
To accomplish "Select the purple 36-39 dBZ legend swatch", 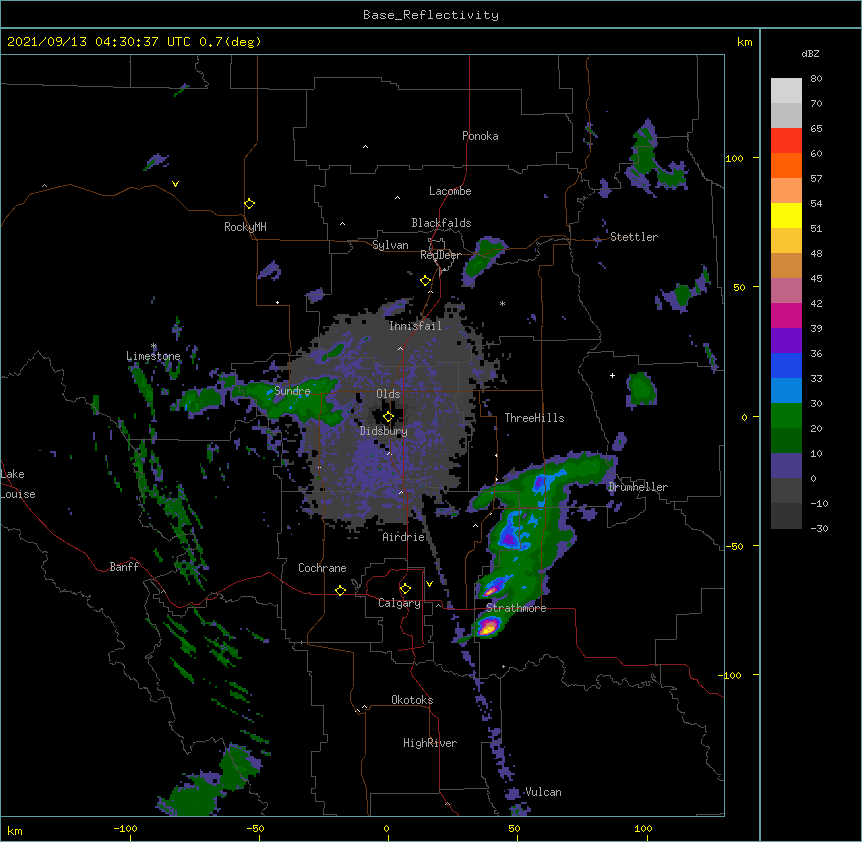I will pos(786,340).
